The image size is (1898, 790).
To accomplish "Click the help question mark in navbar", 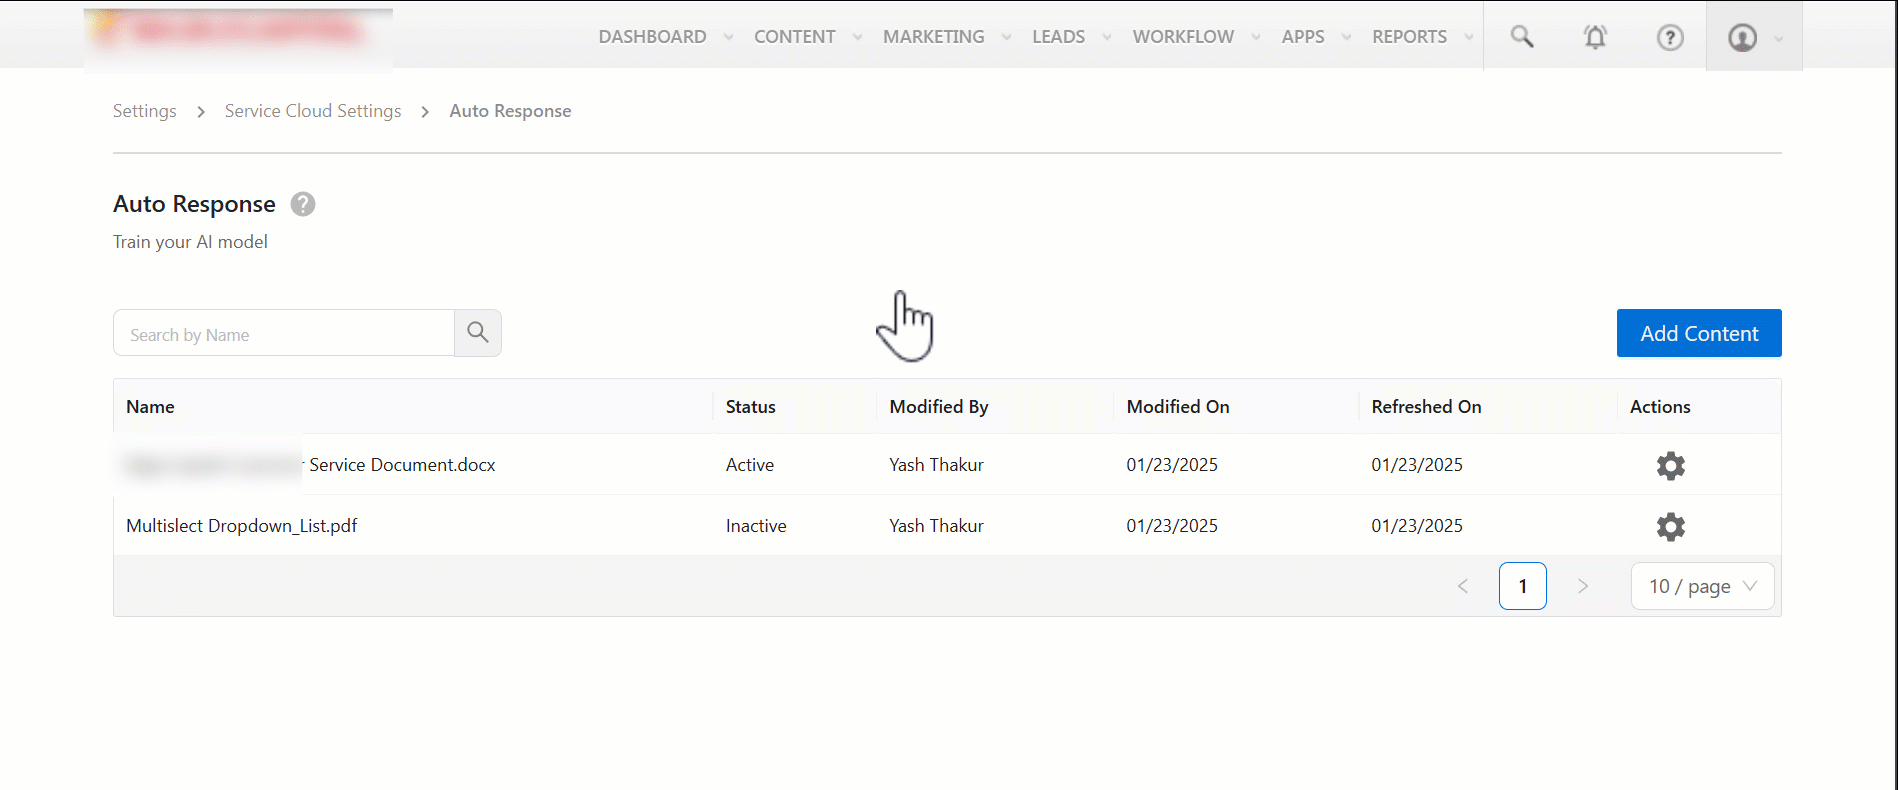I will tap(1669, 37).
